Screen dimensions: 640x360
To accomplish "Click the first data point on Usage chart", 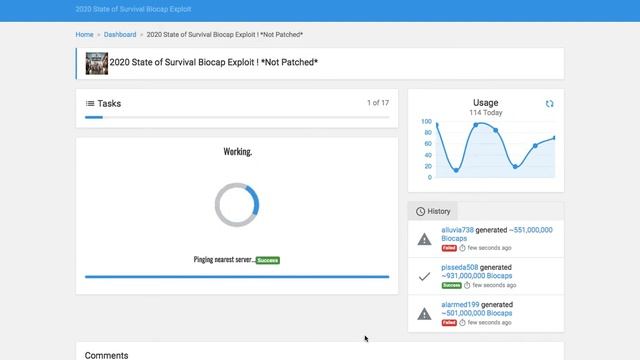I will tap(437, 125).
